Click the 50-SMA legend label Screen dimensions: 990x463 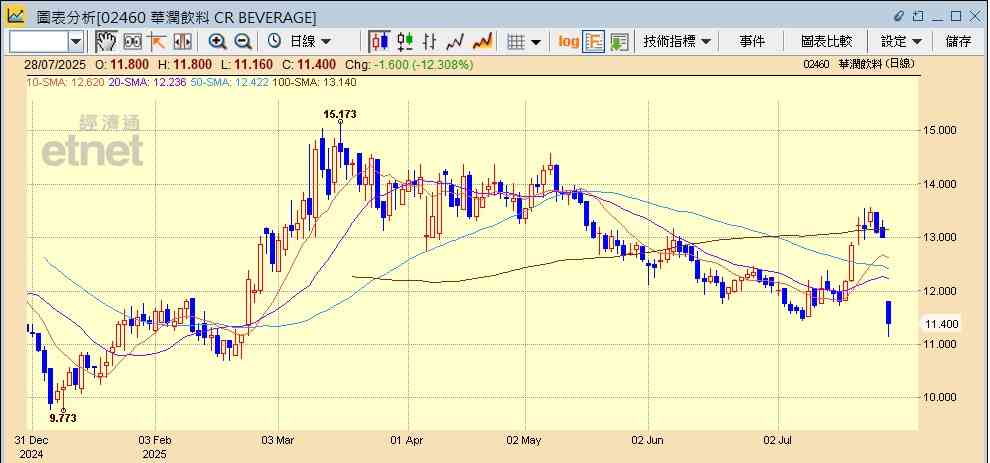[230, 82]
